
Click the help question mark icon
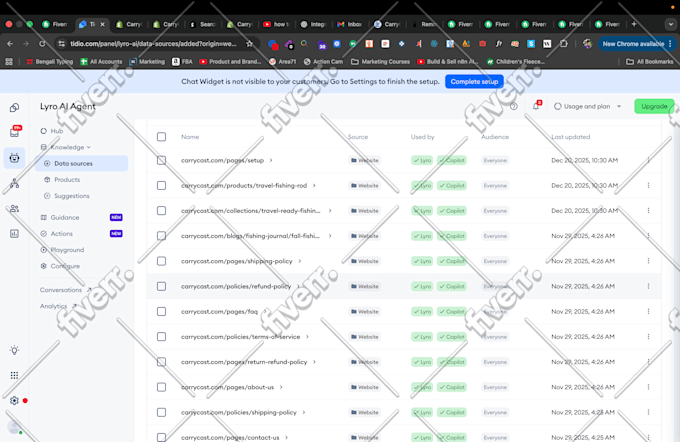[514, 106]
